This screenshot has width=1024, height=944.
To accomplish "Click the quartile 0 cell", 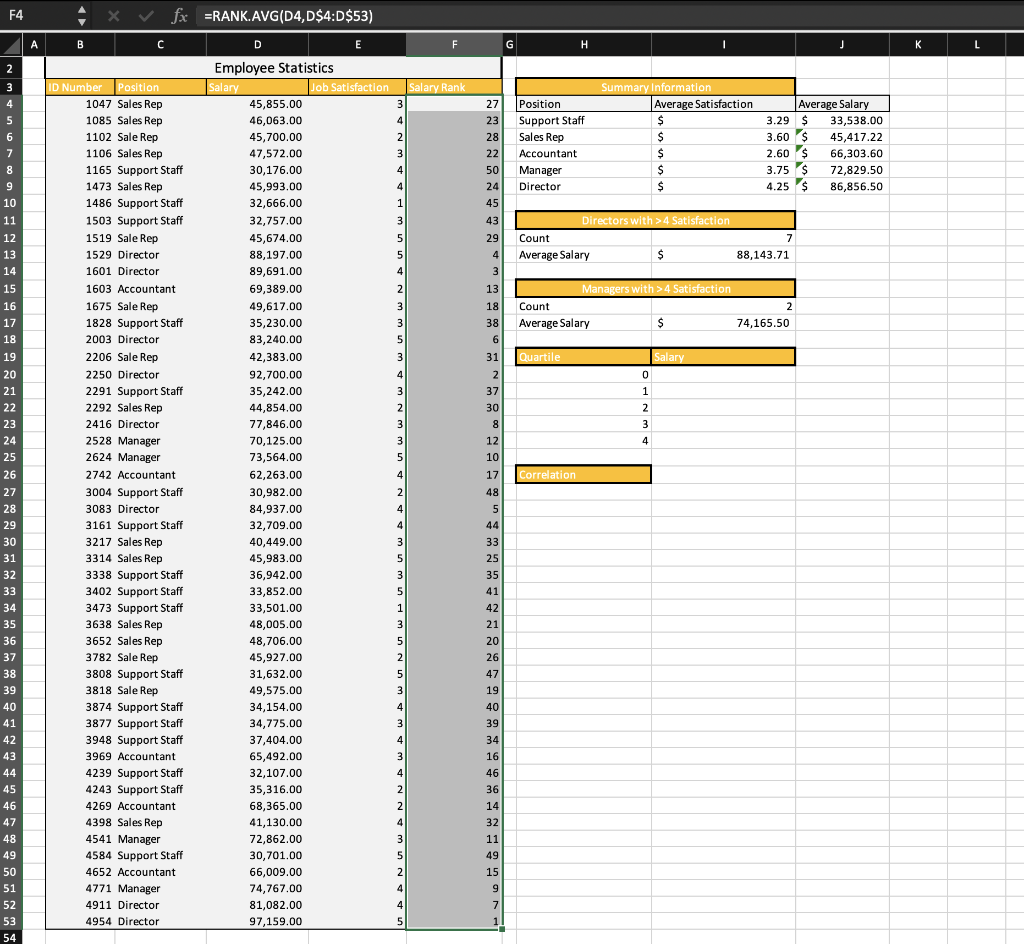I will [584, 375].
